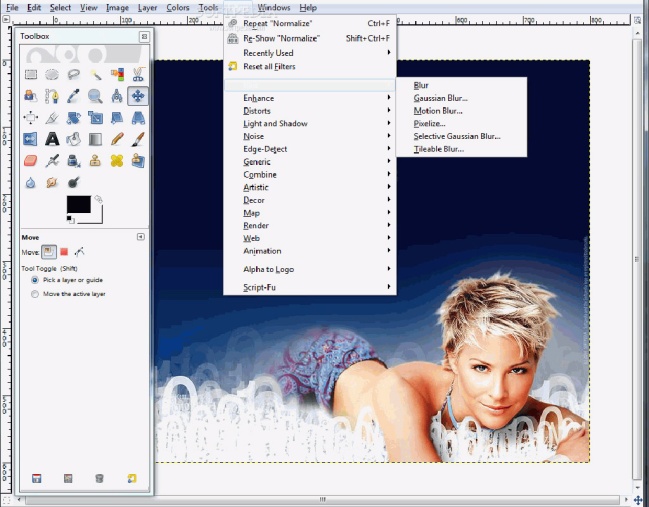Activate the Zoom magnifier tool
This screenshot has width=649, height=507.
(95, 96)
